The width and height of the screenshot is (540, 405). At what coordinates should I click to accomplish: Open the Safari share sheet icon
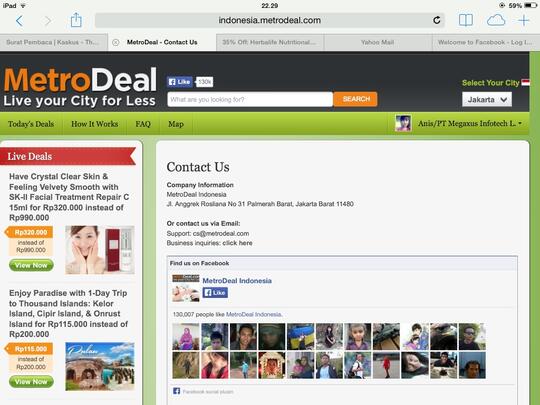76,20
